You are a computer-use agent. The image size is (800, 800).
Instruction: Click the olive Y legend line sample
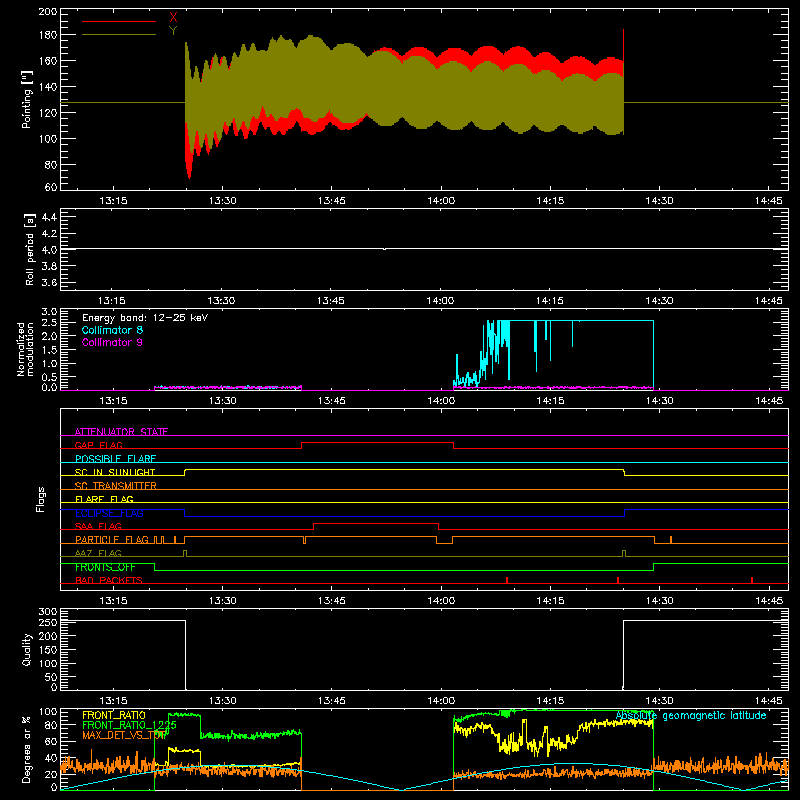click(119, 34)
